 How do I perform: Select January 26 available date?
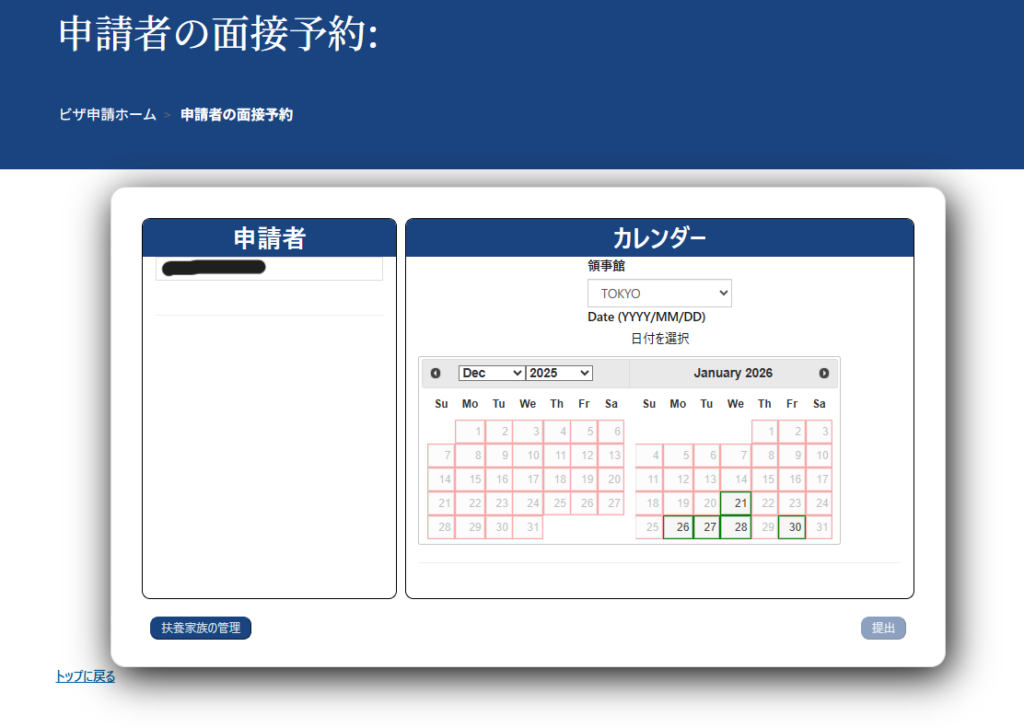pos(678,527)
